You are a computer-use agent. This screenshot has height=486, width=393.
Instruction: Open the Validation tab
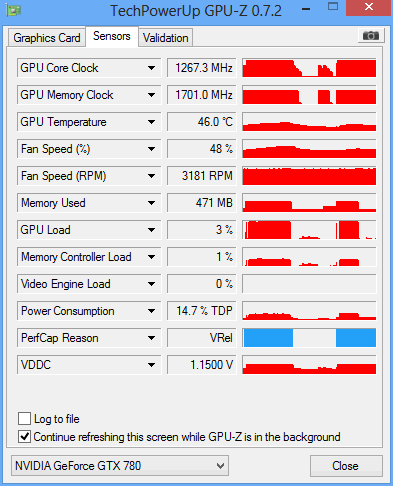click(165, 38)
